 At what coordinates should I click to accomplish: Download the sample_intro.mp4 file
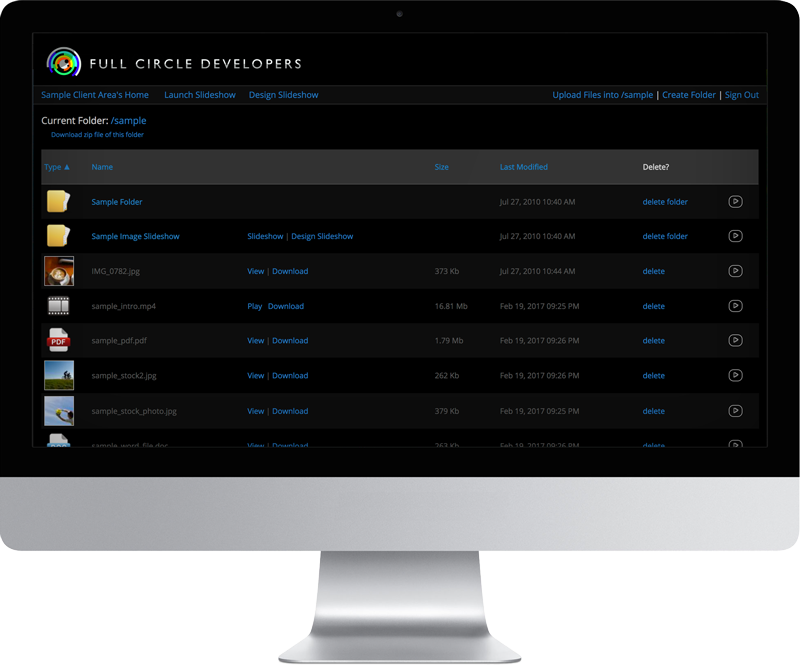point(286,306)
